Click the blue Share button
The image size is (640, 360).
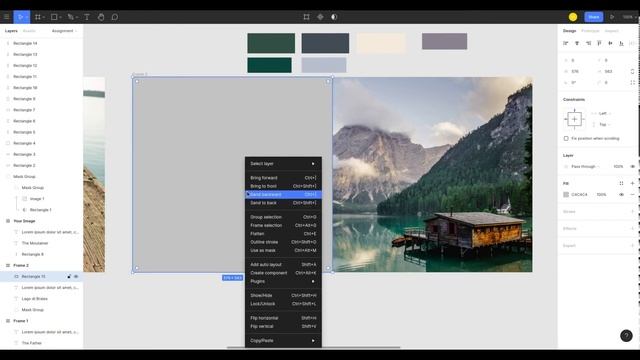[593, 17]
